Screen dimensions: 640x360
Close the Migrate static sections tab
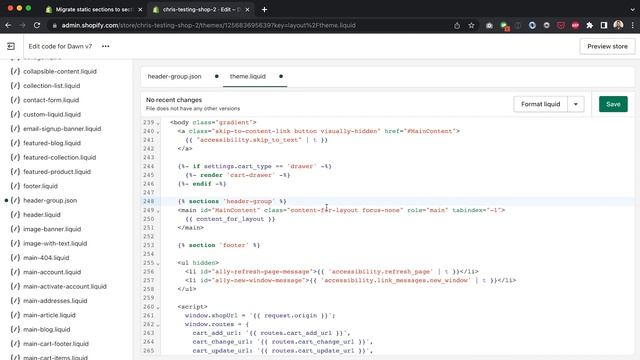[x=140, y=9]
